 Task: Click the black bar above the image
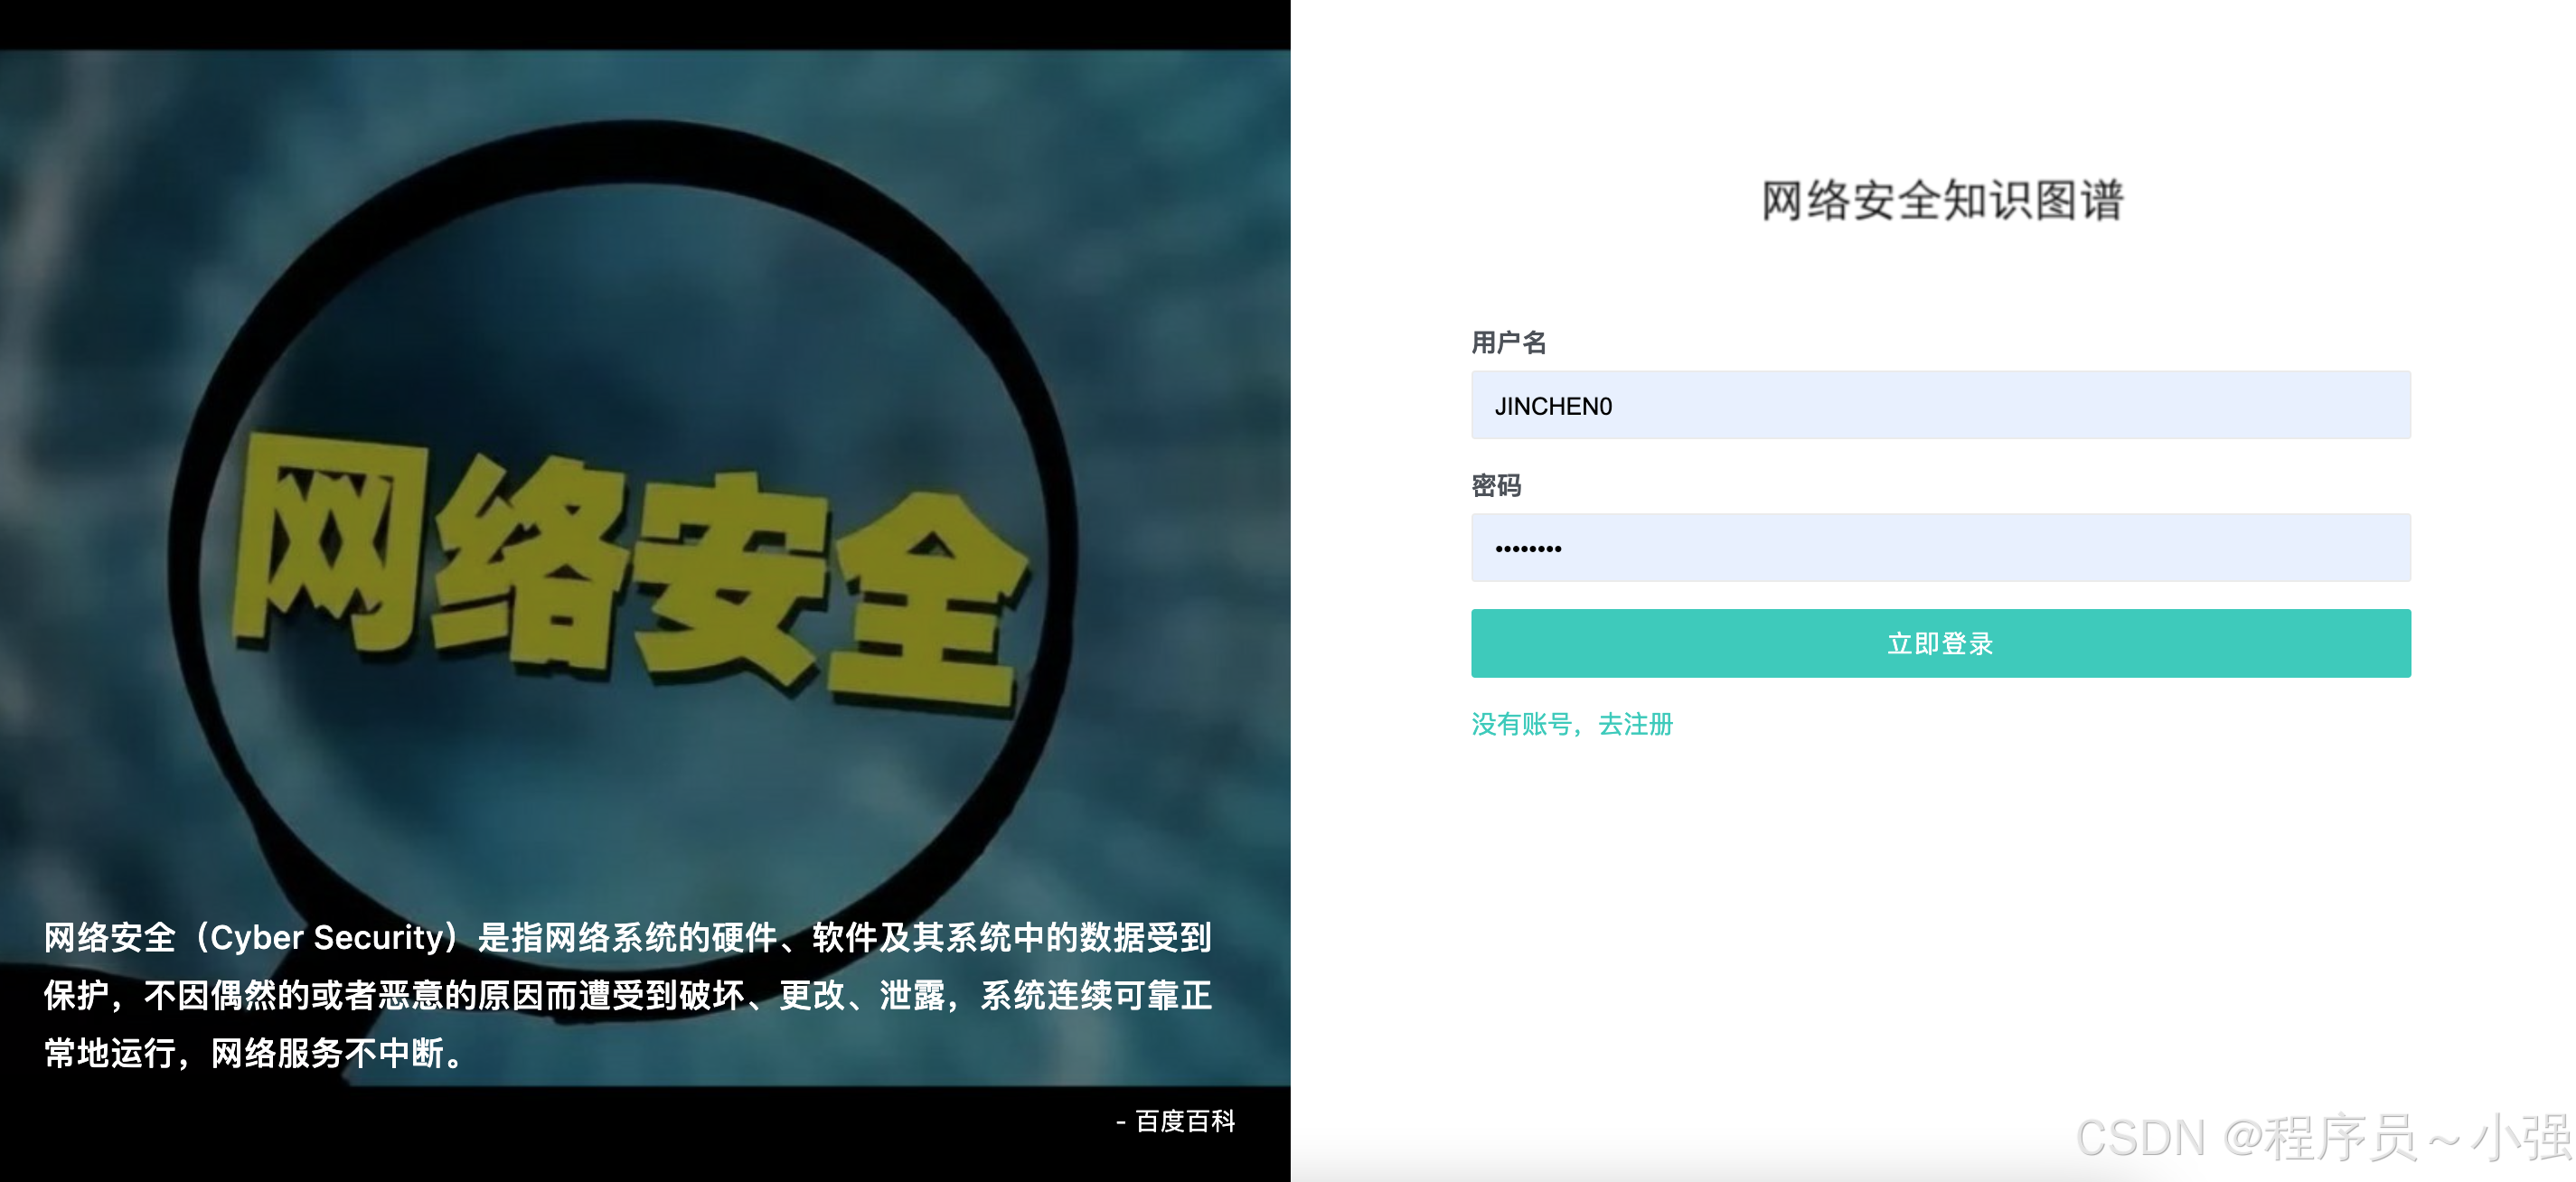click(645, 24)
